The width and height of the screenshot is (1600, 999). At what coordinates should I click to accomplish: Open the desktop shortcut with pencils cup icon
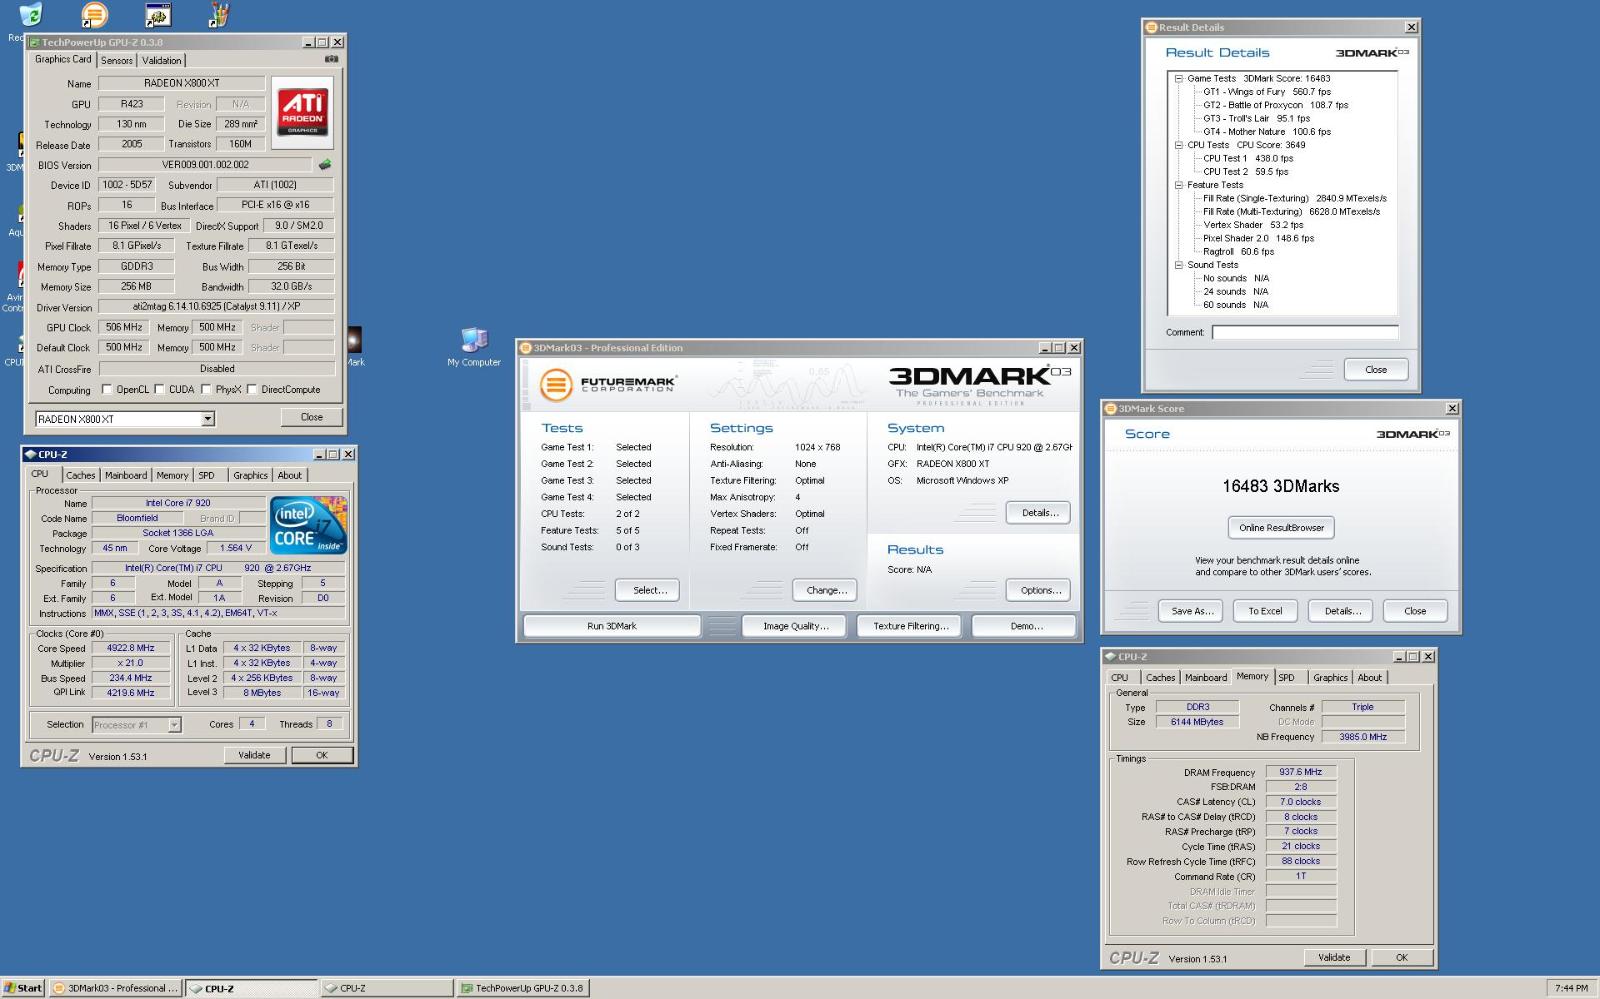[x=219, y=15]
